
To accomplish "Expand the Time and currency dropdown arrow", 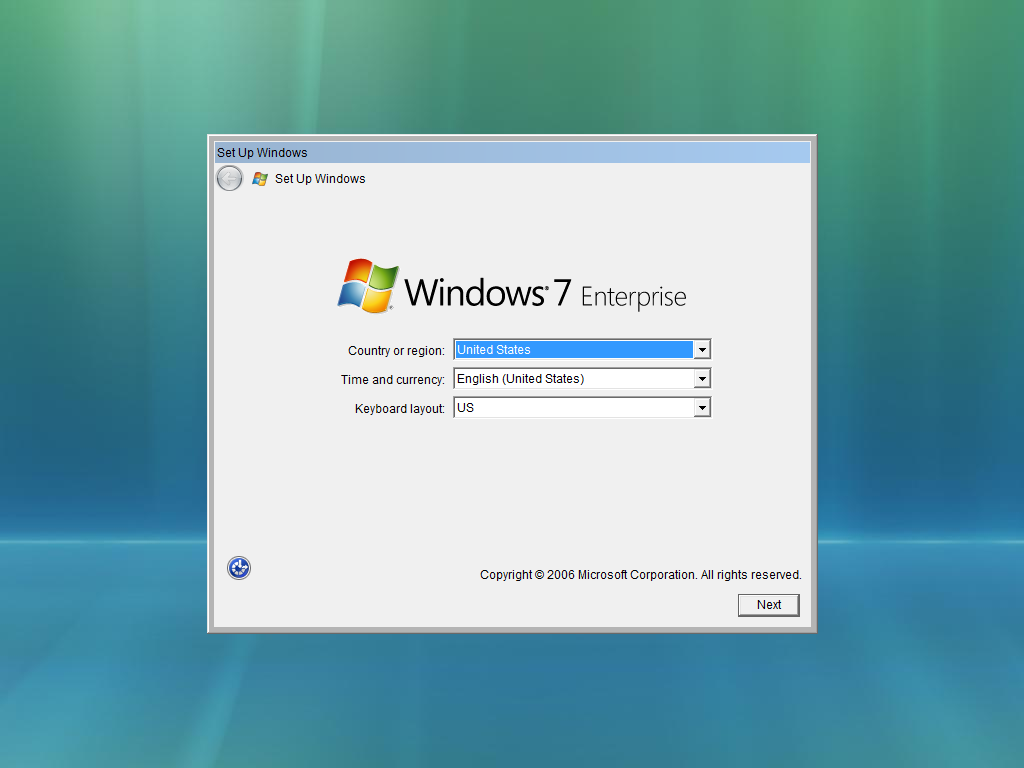I will (702, 379).
